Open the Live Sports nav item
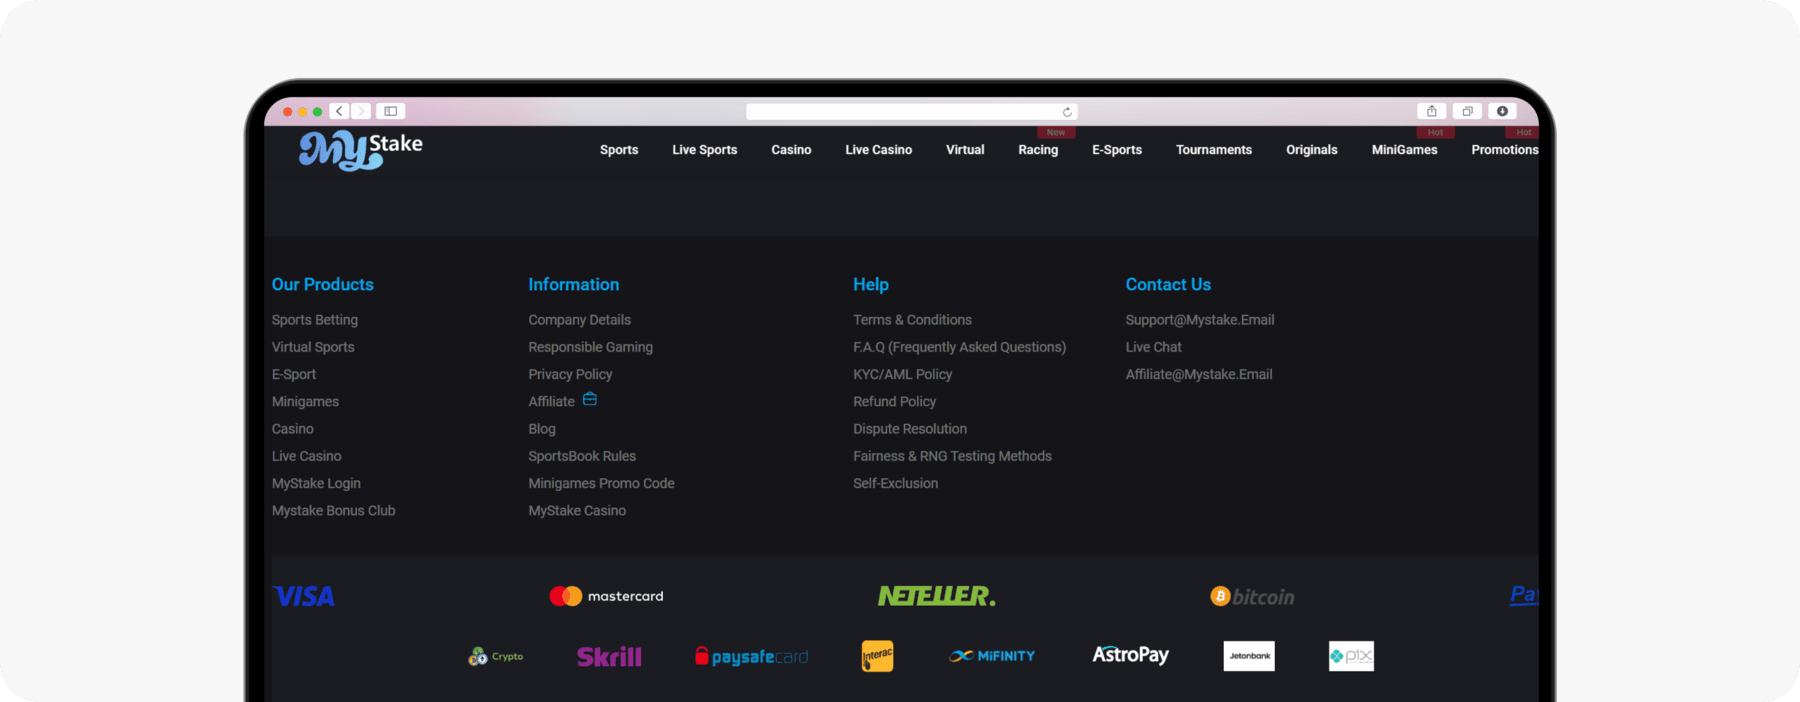Image resolution: width=1800 pixels, height=702 pixels. tap(705, 150)
